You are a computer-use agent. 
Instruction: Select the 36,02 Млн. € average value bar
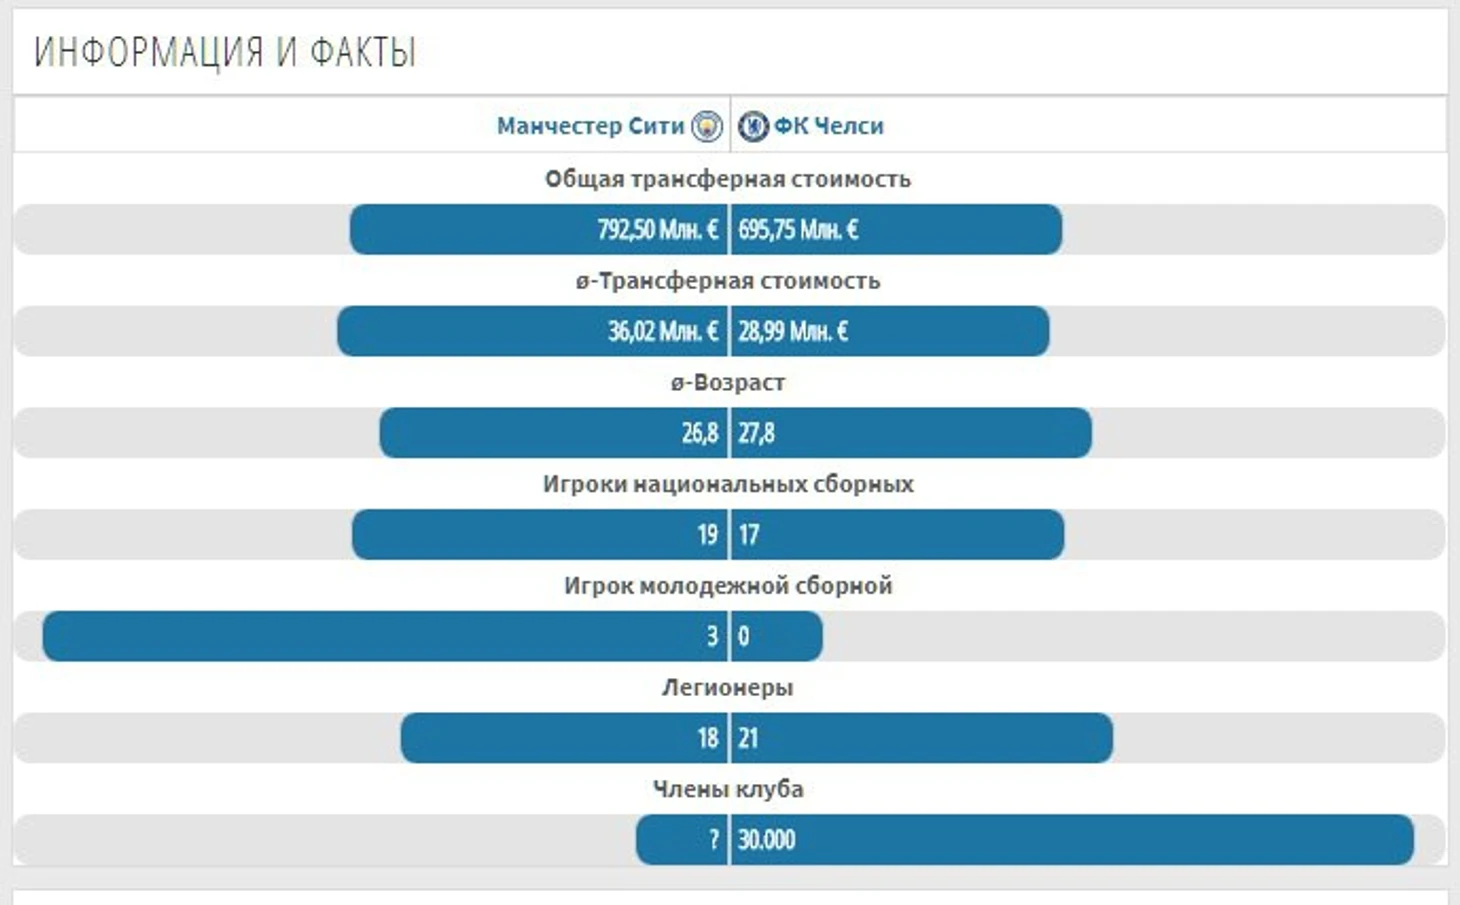coord(532,331)
